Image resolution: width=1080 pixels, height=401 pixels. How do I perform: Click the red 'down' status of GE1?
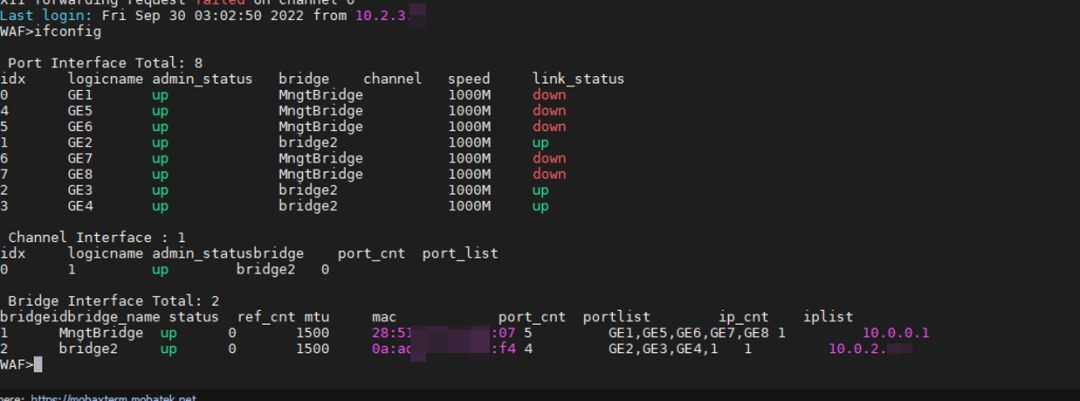tap(549, 94)
